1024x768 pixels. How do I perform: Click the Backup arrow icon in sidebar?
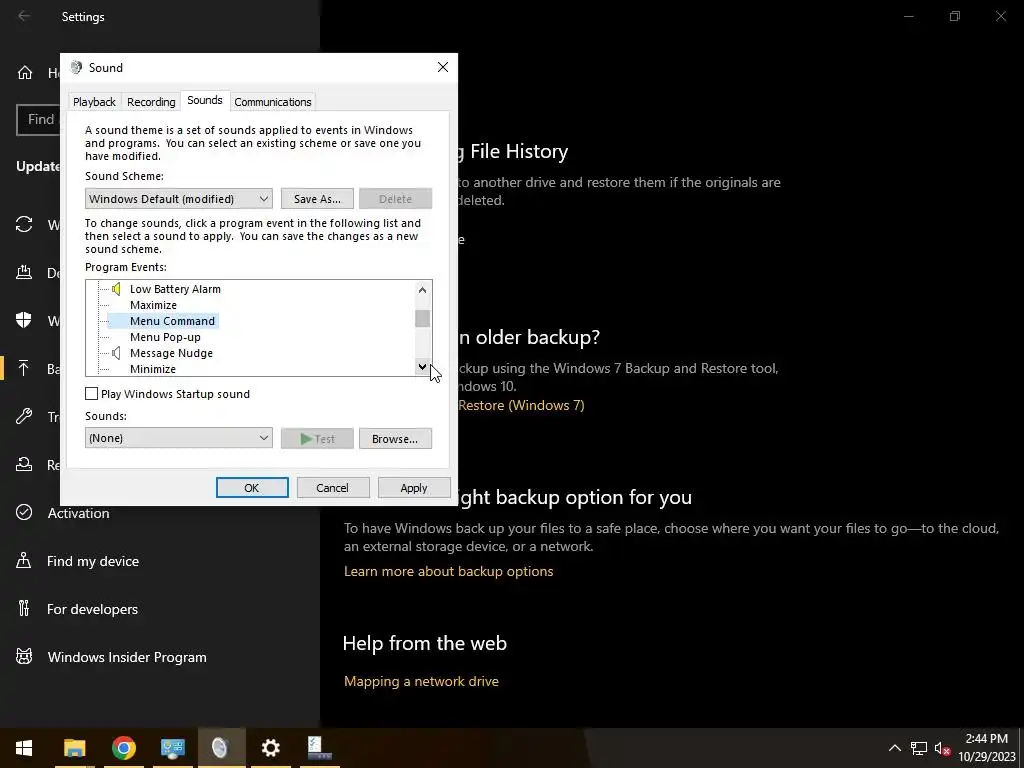(24, 368)
